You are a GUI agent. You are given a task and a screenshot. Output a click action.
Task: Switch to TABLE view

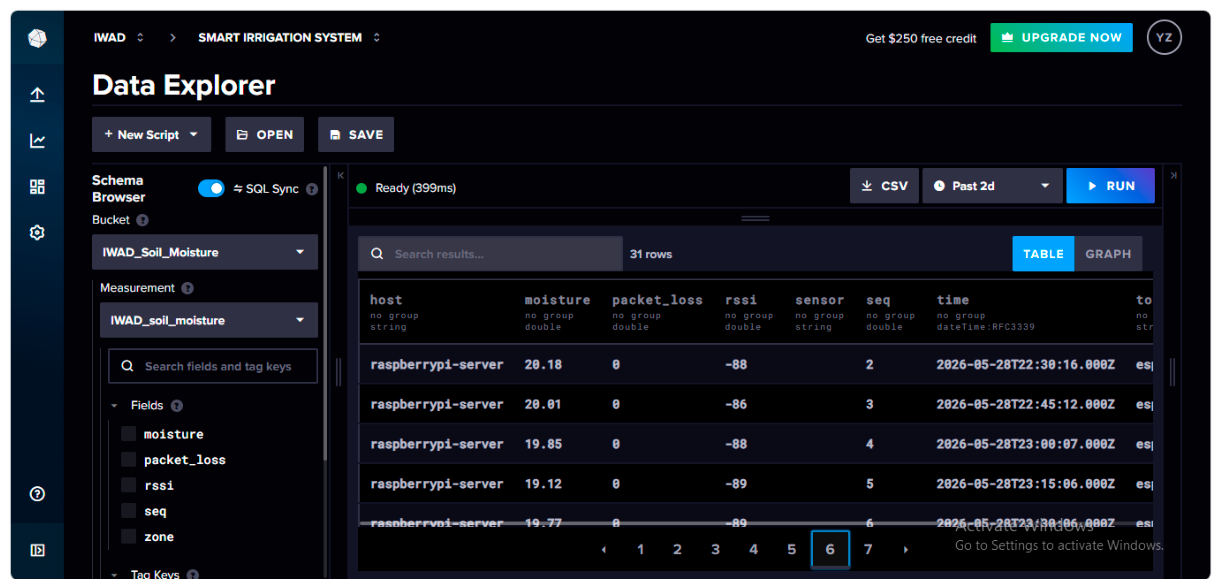point(1043,254)
